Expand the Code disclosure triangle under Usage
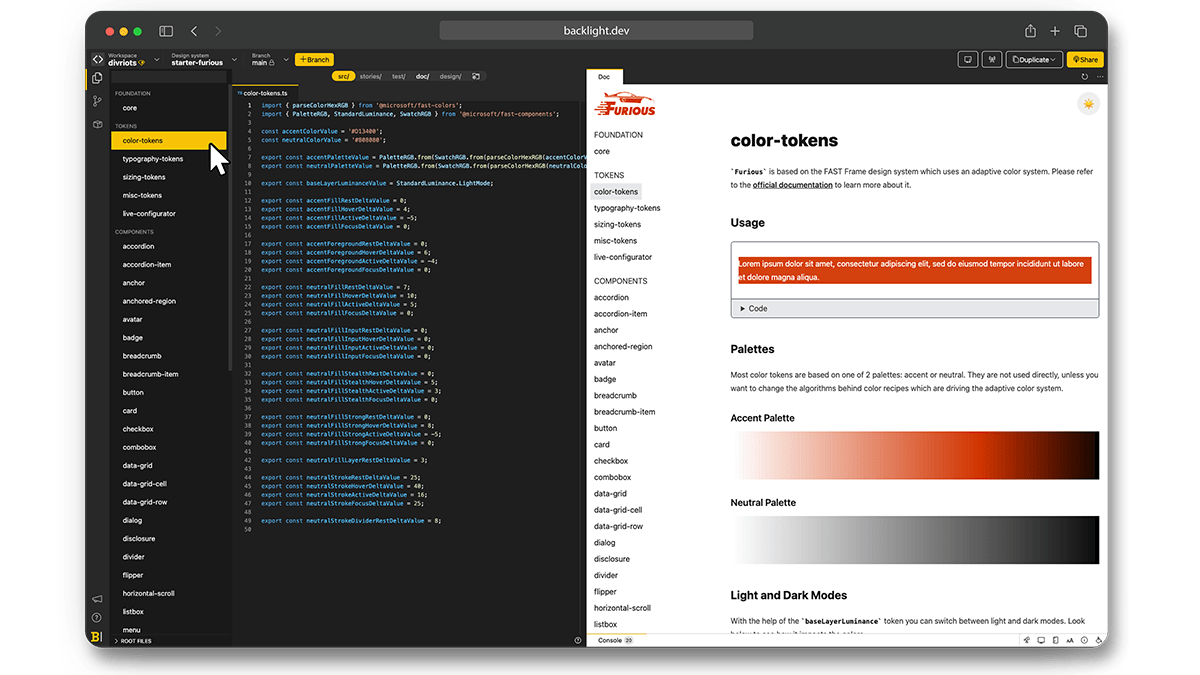This screenshot has width=1200, height=675. point(743,309)
